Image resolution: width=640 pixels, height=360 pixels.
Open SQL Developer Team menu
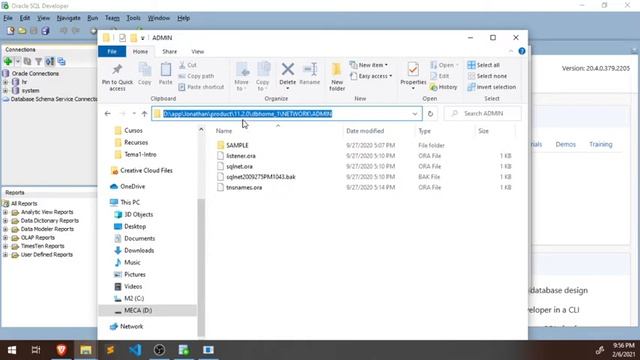112,18
